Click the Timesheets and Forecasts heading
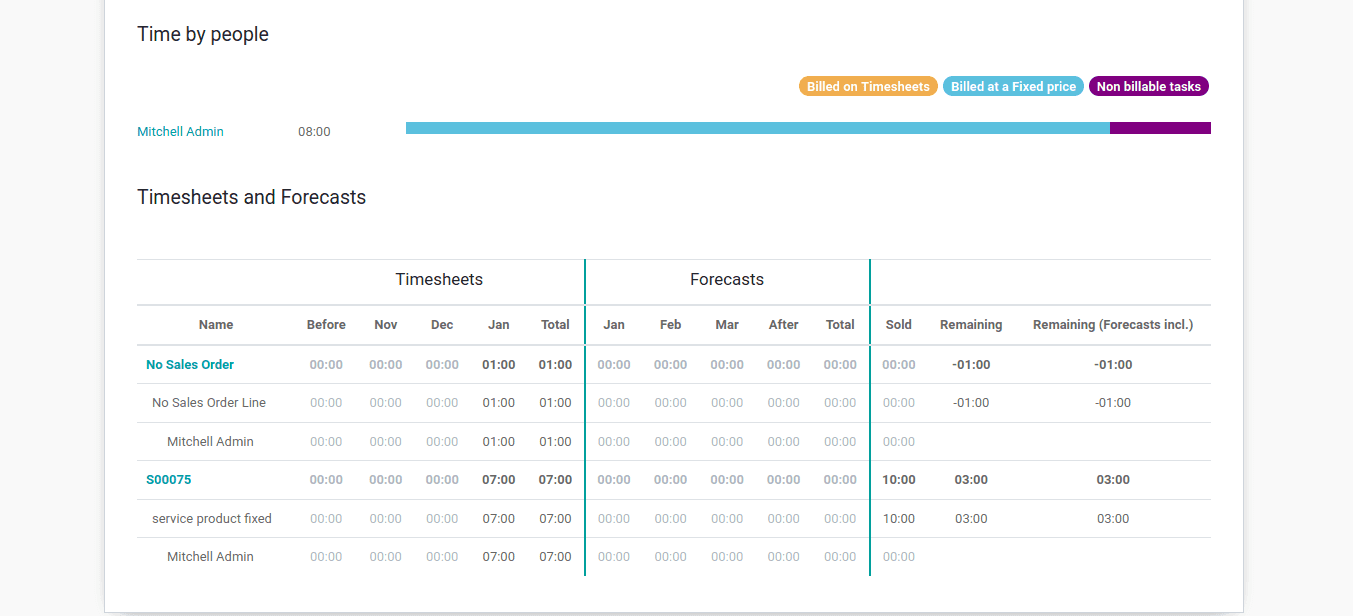 251,197
